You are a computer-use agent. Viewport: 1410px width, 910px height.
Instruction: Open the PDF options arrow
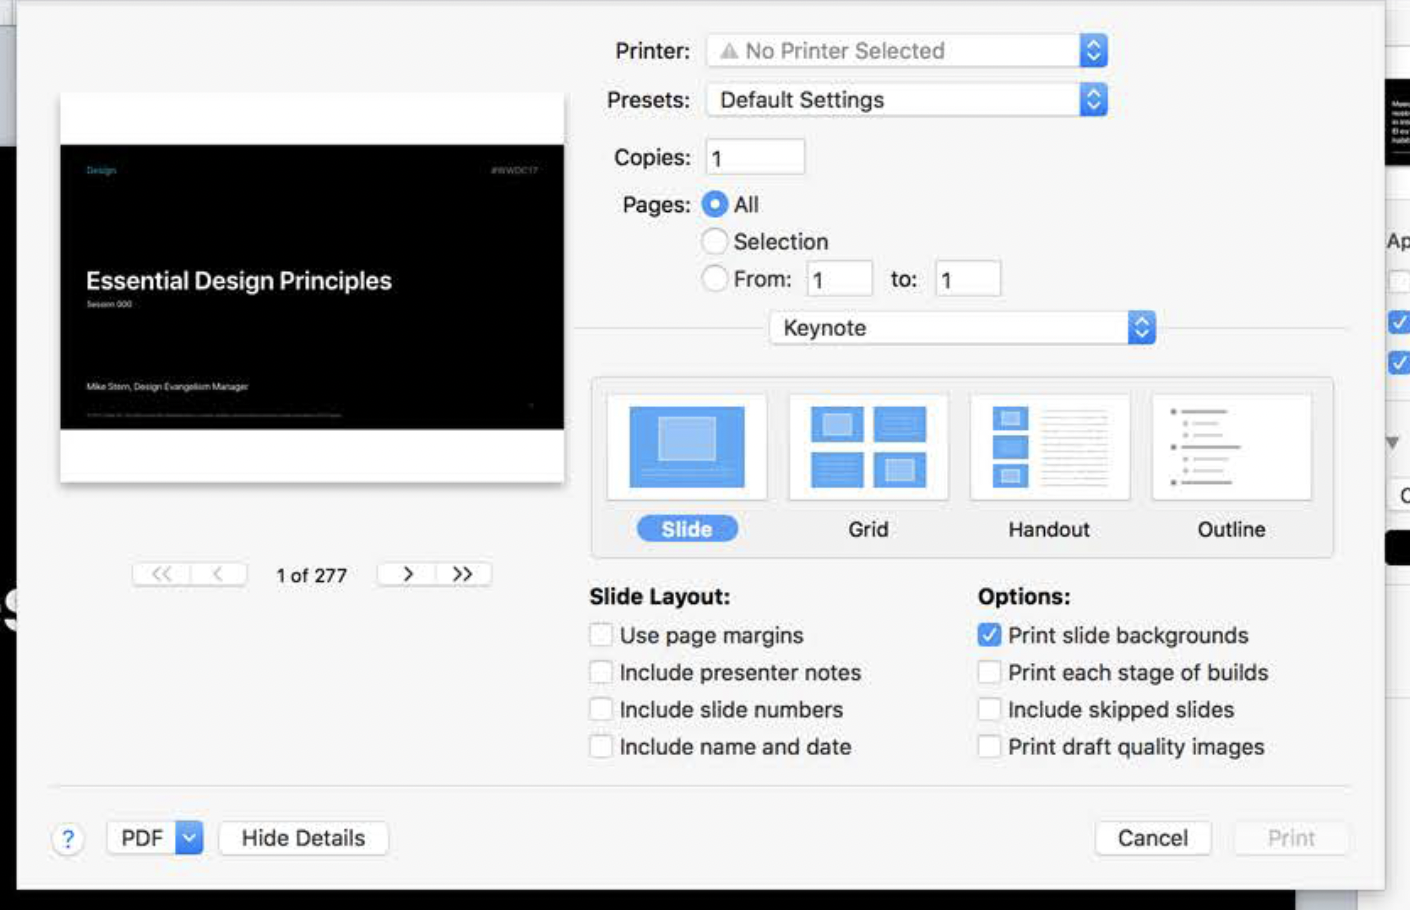tap(189, 838)
